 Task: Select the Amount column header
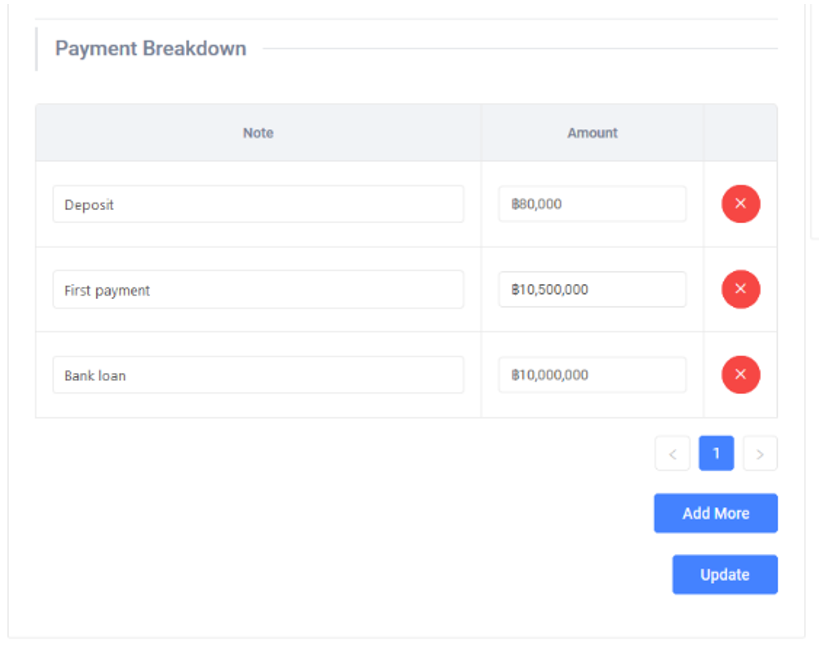592,133
